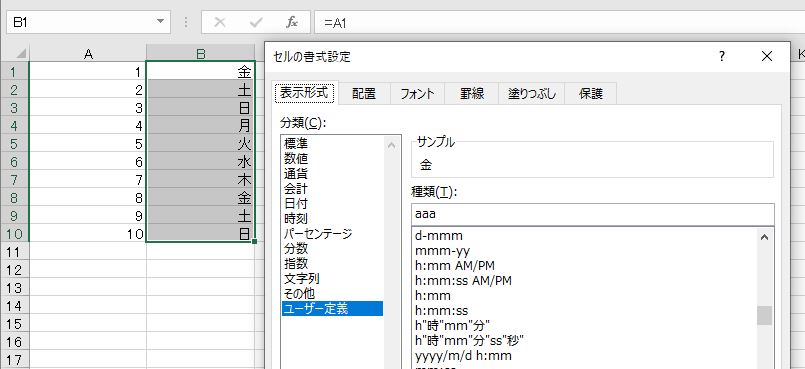
Task: Select 文字列 in the category list
Action: [x=332, y=279]
